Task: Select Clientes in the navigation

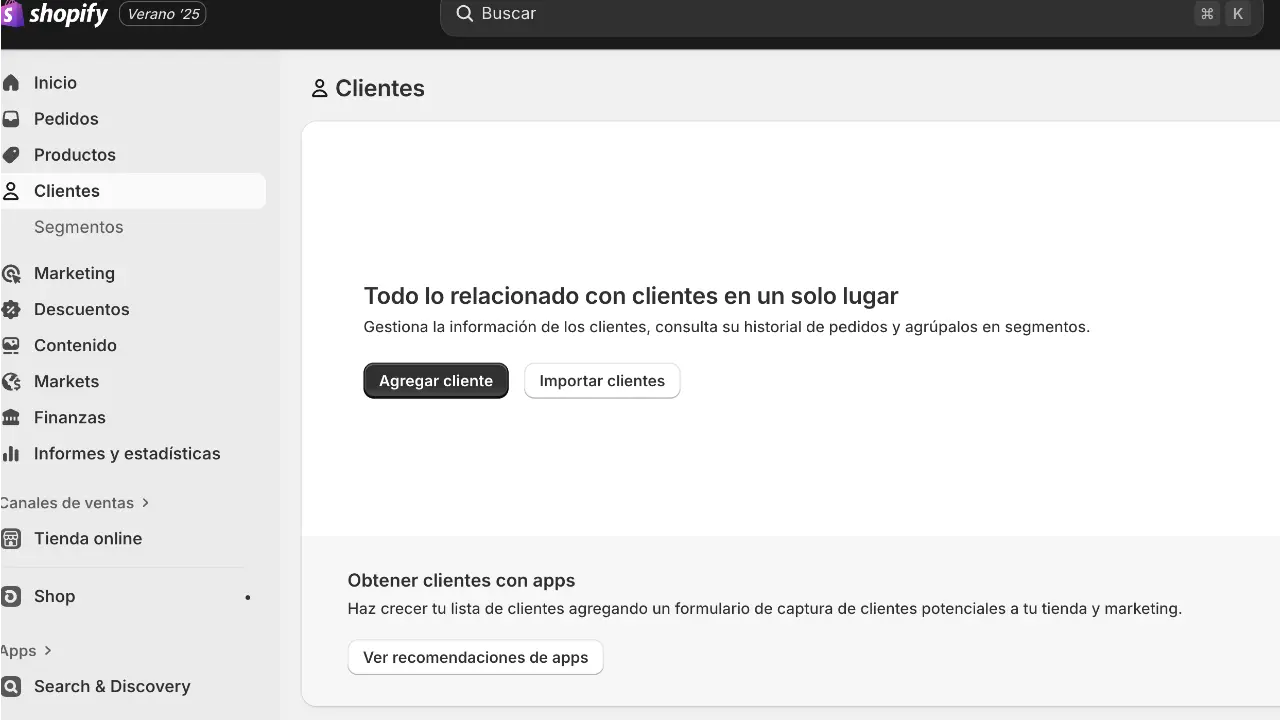Action: coord(67,191)
